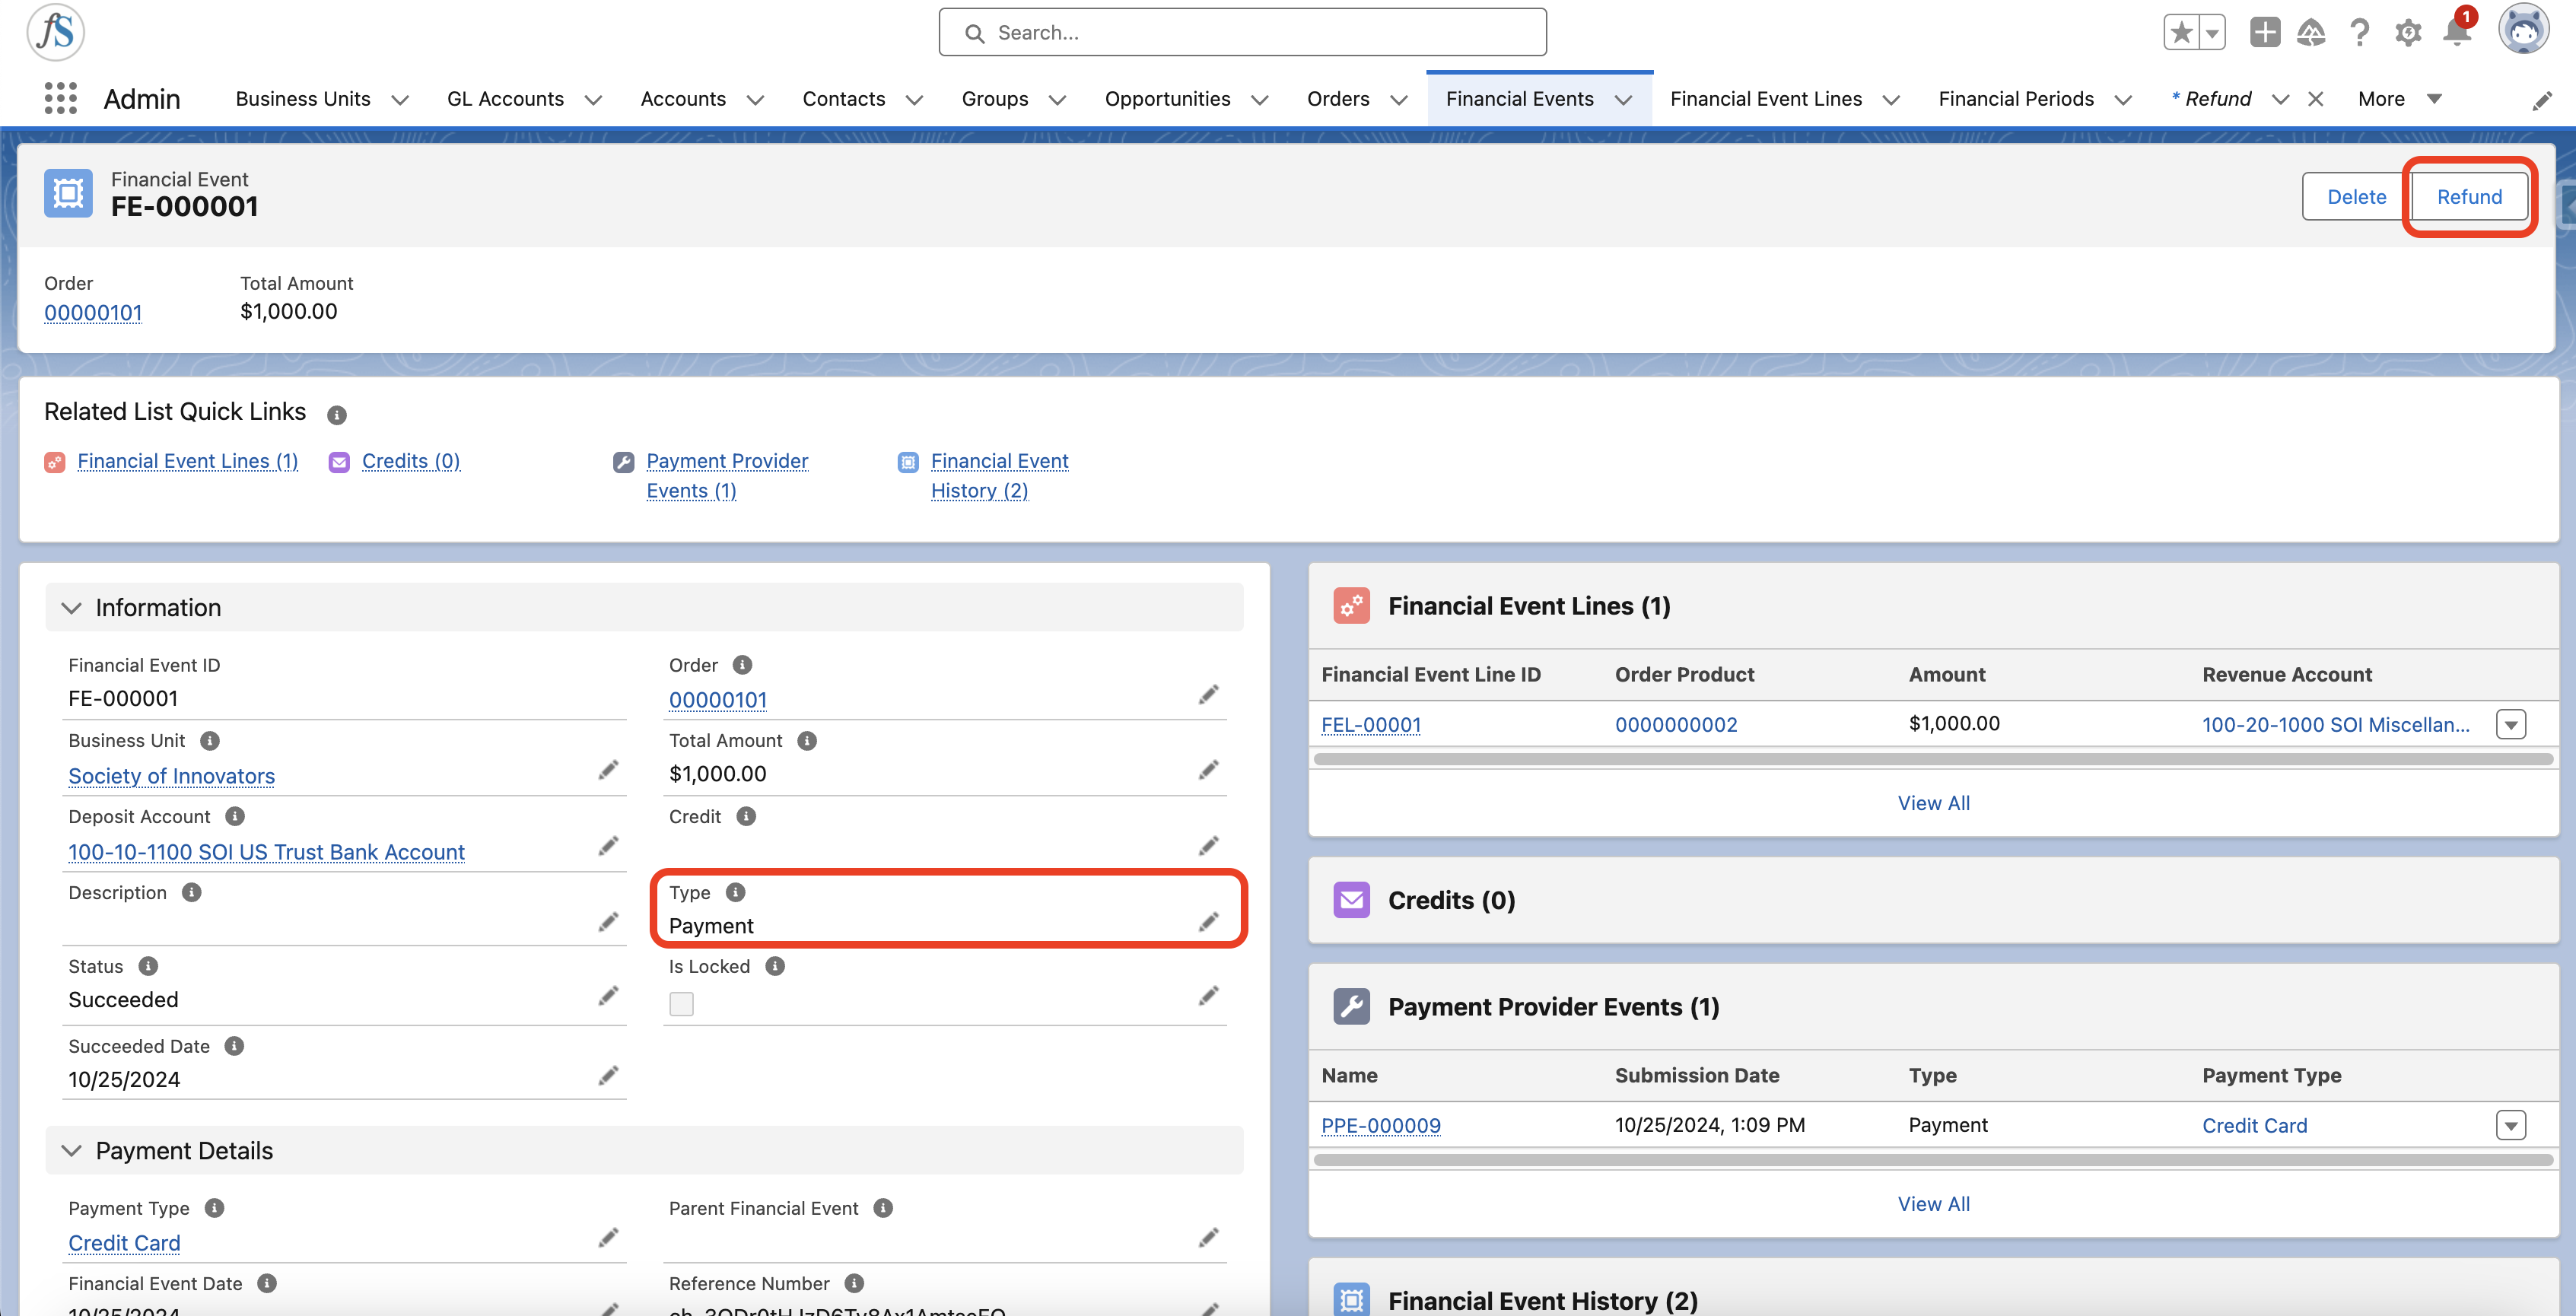This screenshot has width=2576, height=1316.
Task: Edit the Total Amount pencil icon
Action: pyautogui.click(x=1209, y=770)
